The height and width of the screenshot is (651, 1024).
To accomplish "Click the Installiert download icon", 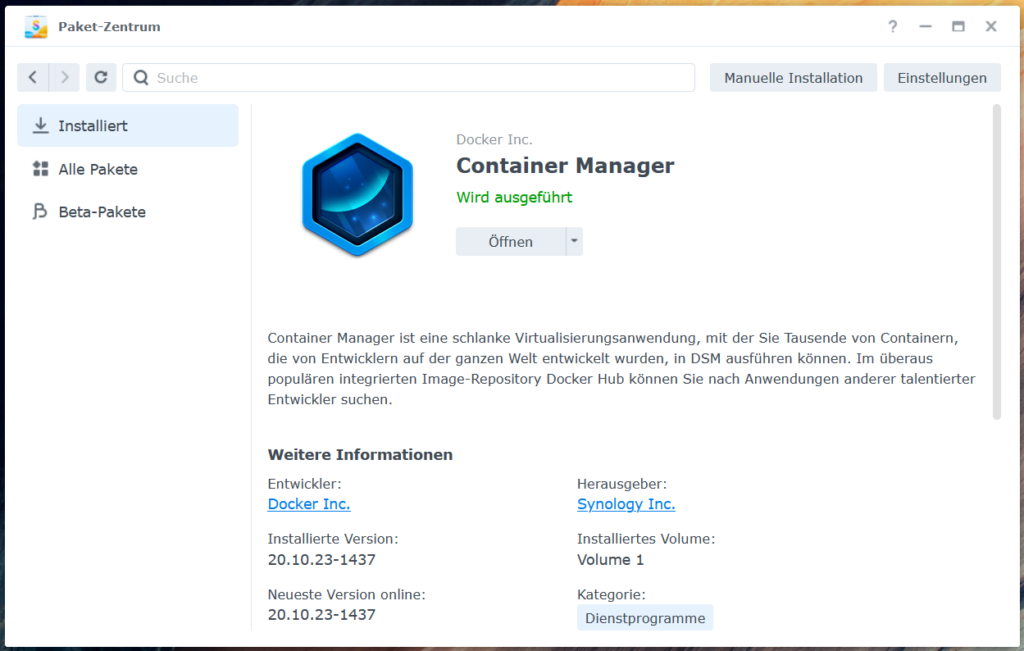I will (40, 125).
